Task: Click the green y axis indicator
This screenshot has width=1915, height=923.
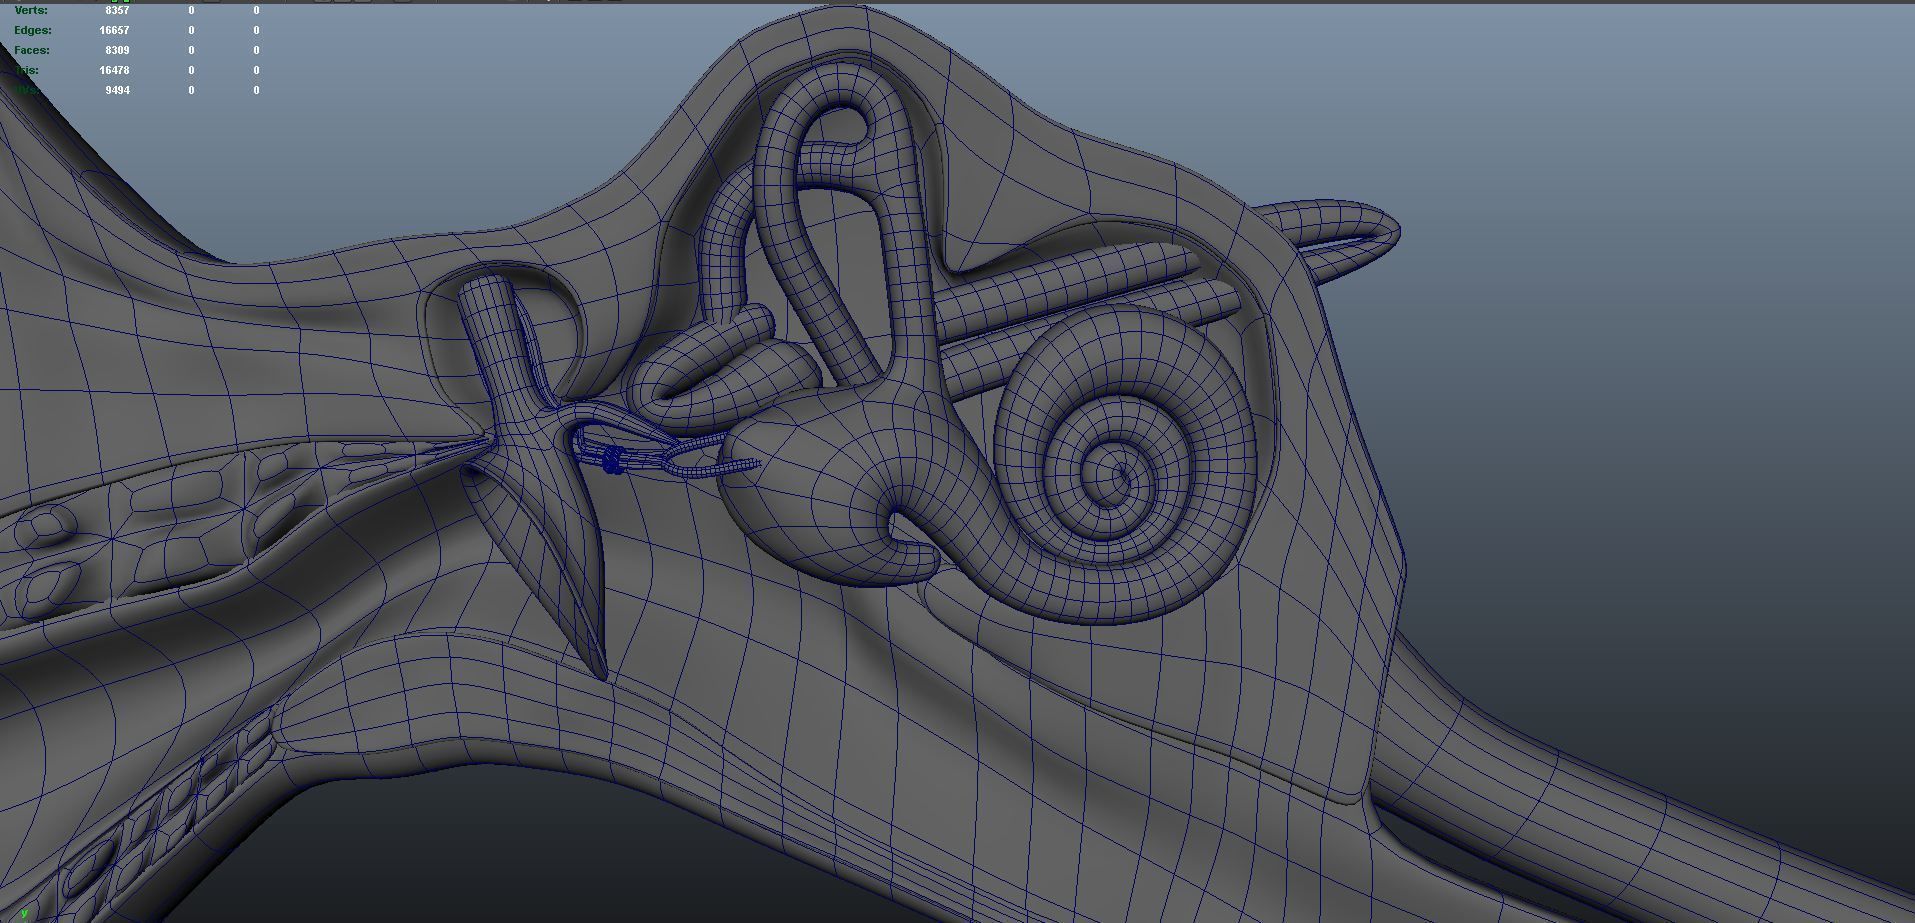Action: point(24,913)
